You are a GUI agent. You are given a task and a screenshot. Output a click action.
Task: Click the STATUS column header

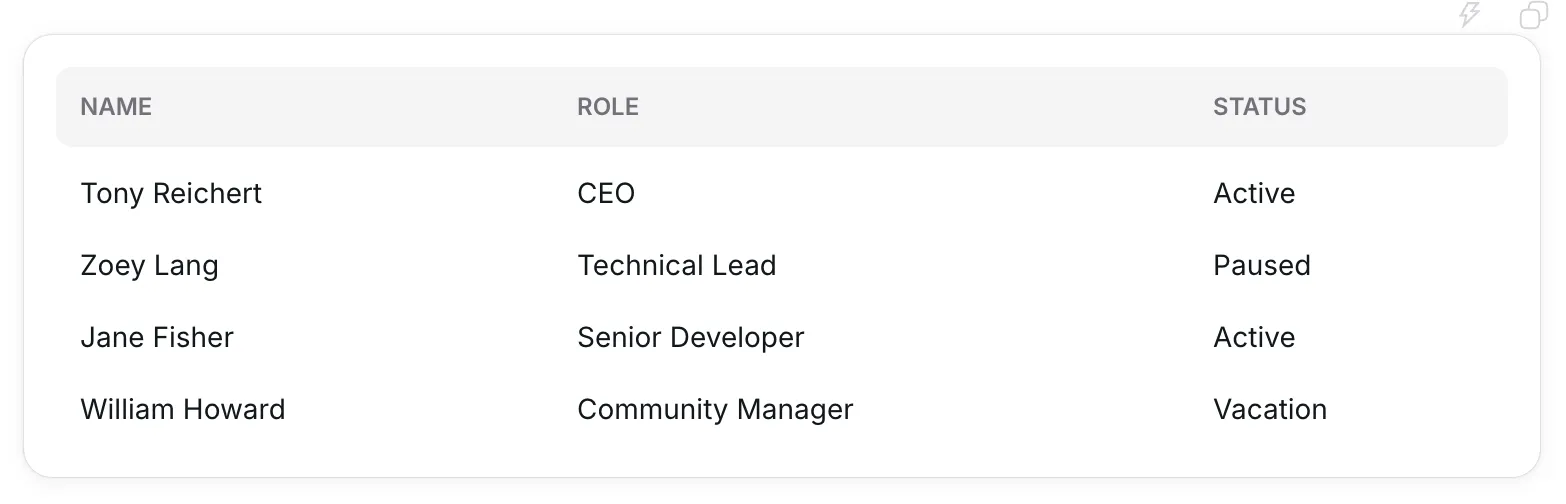tap(1259, 107)
